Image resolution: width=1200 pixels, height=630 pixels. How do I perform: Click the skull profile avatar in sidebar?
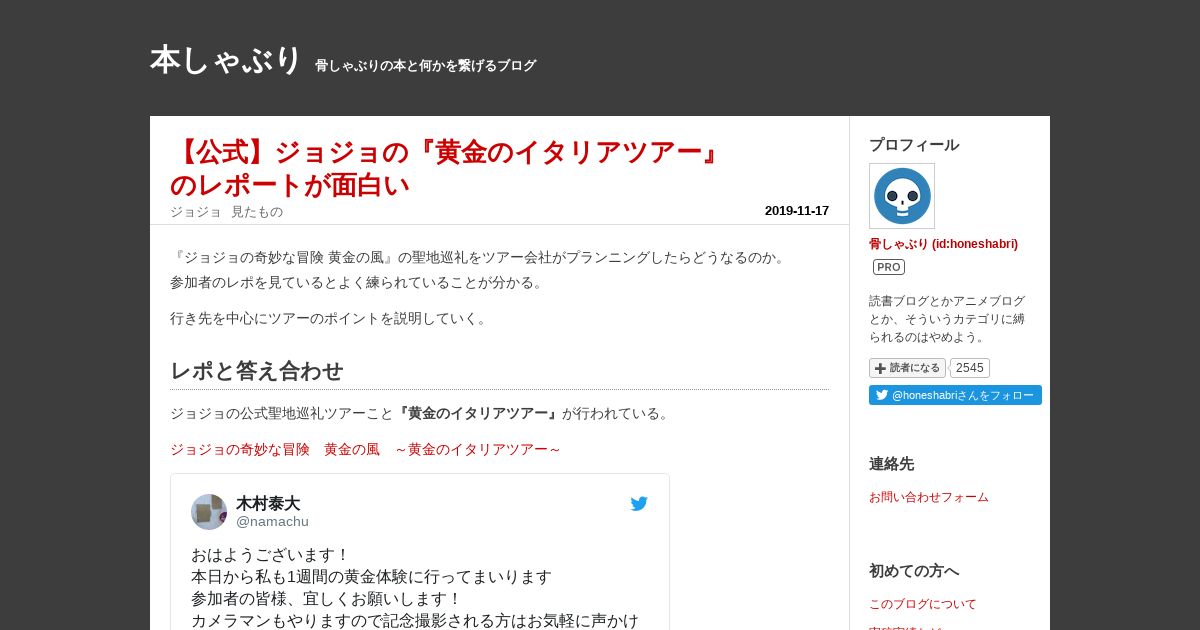click(x=902, y=196)
